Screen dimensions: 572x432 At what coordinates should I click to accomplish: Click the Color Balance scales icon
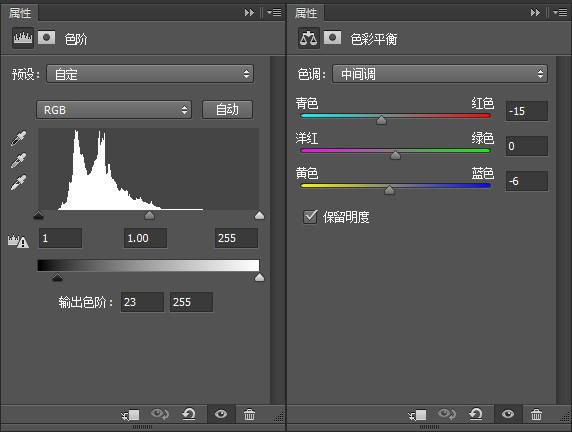pyautogui.click(x=309, y=38)
